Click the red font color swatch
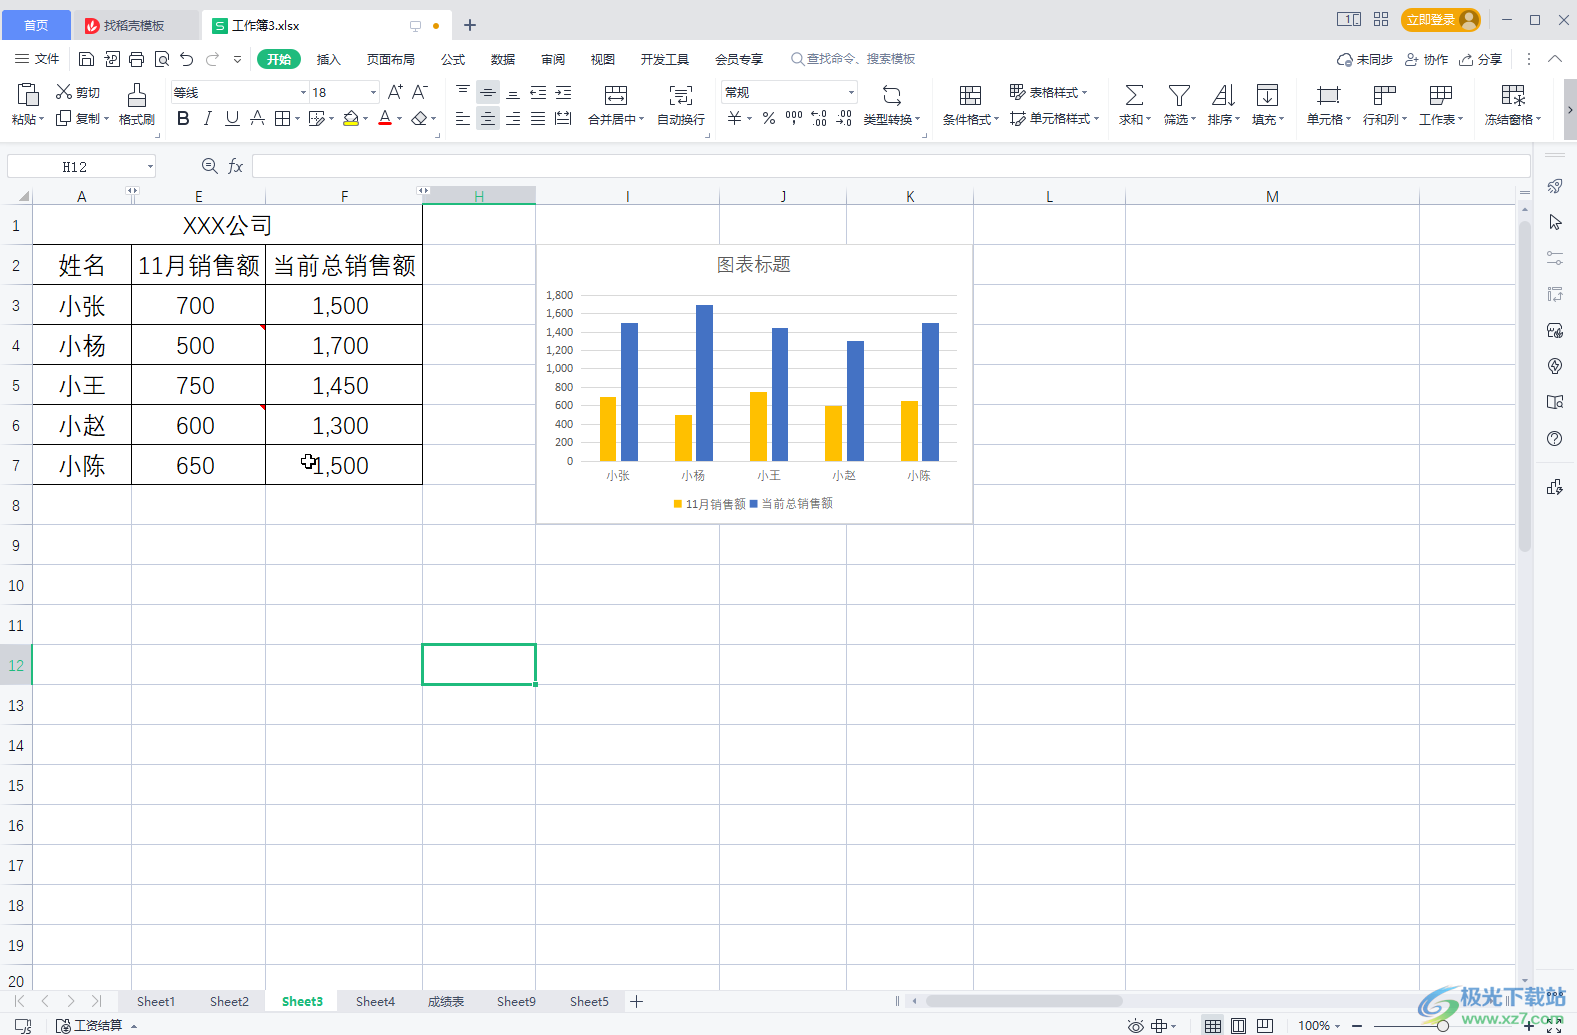 point(385,118)
